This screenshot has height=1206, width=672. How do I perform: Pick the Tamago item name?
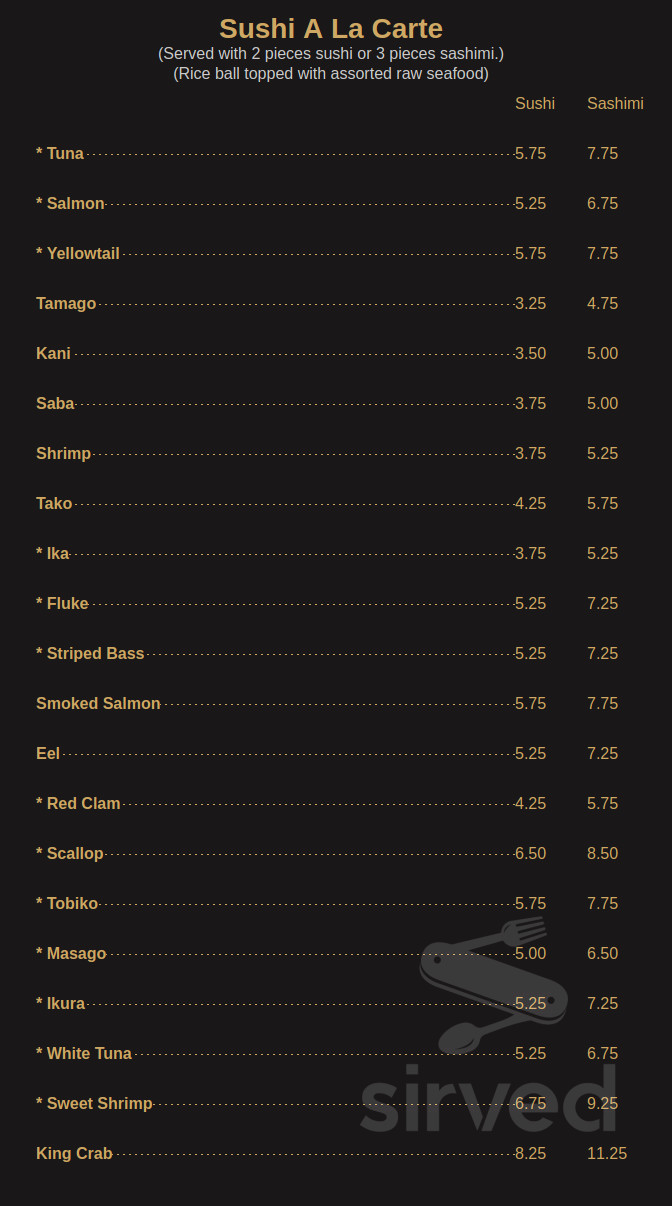(x=66, y=303)
